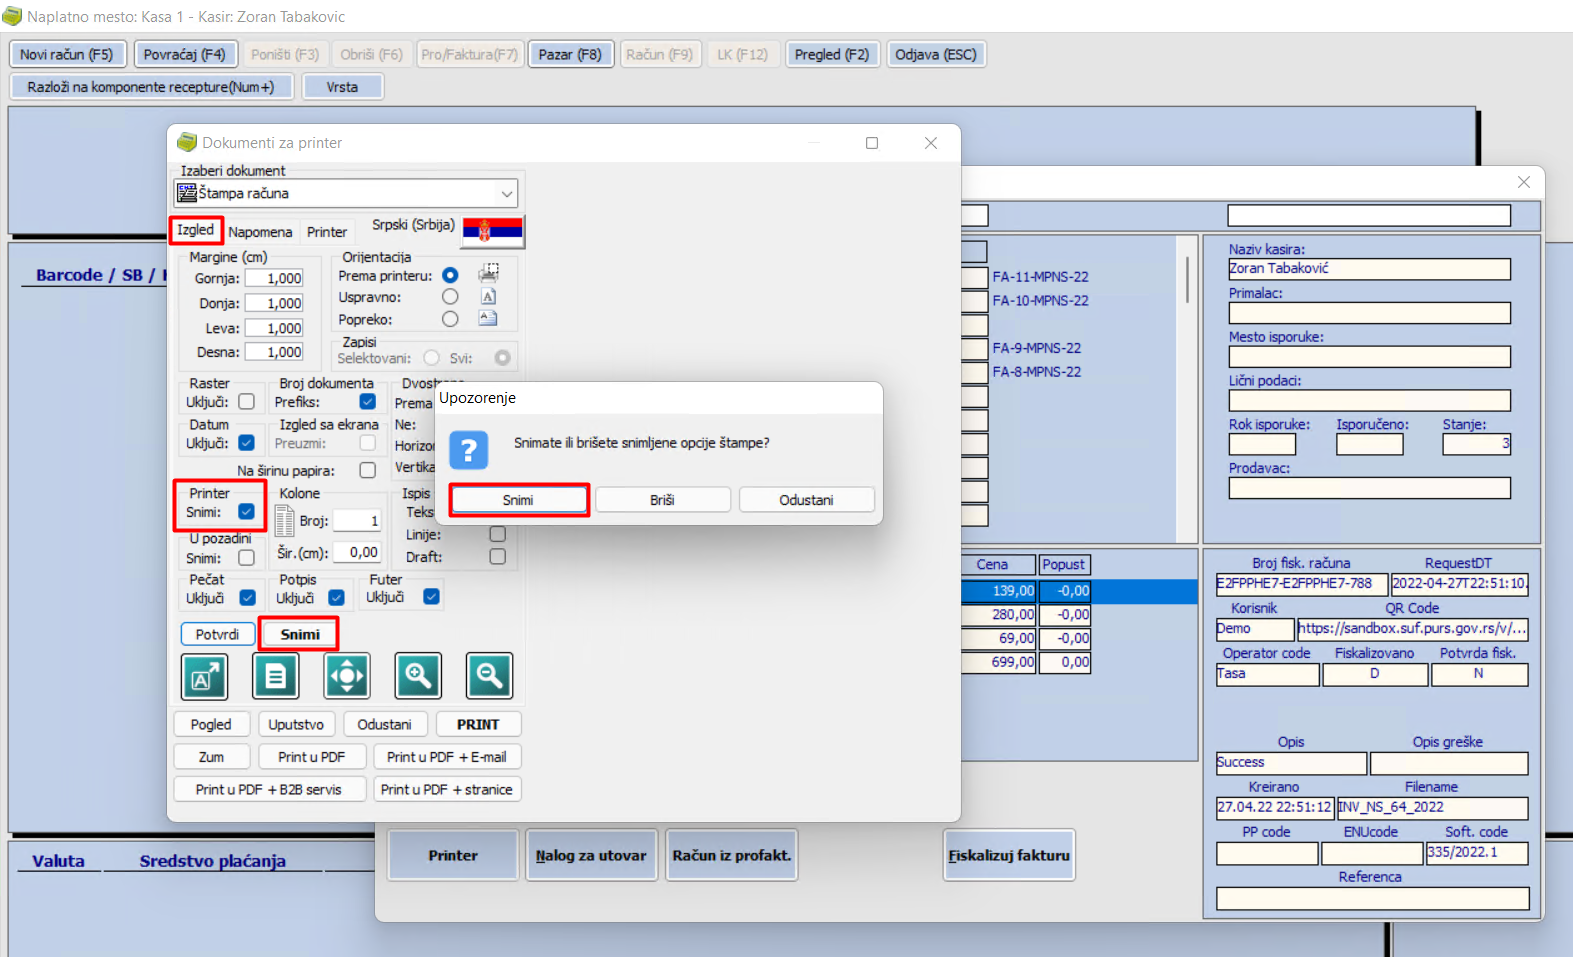
Task: Click the Račun iz profakt. button
Action: (x=732, y=855)
